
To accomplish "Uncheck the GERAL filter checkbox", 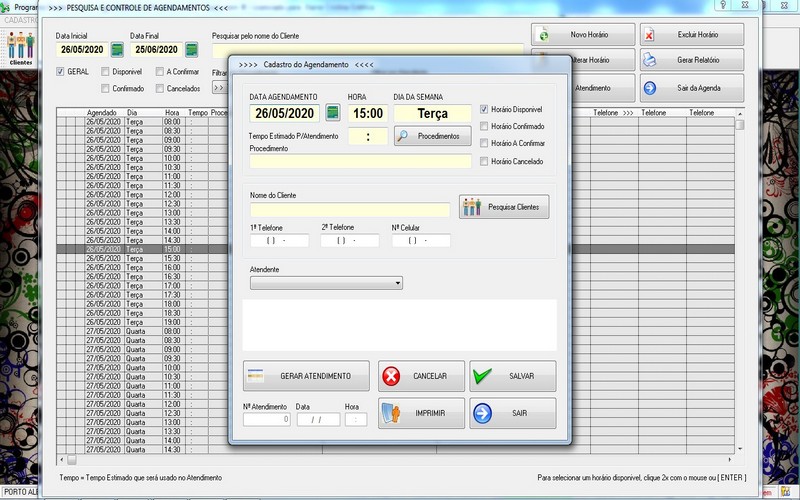I will click(x=61, y=72).
